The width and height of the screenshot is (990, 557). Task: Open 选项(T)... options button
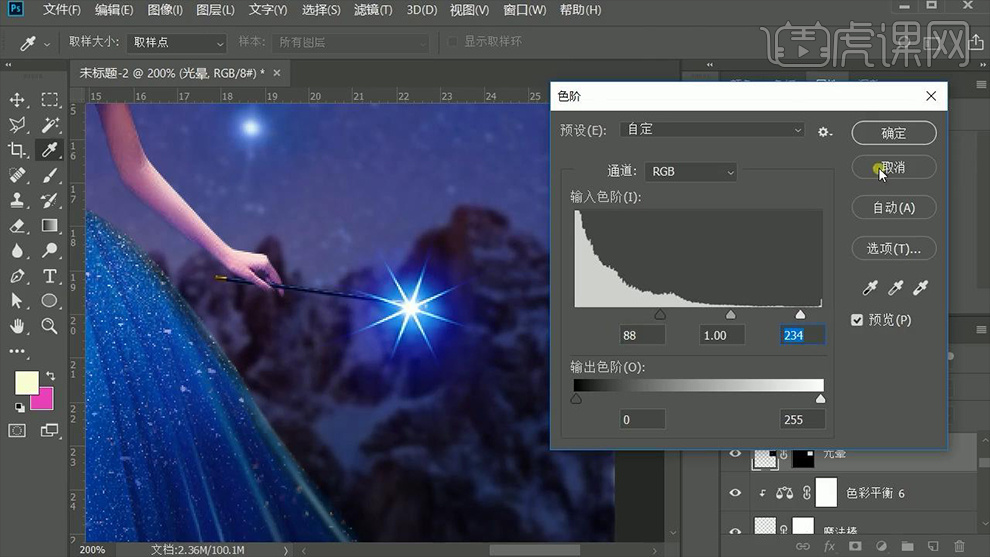pos(893,248)
